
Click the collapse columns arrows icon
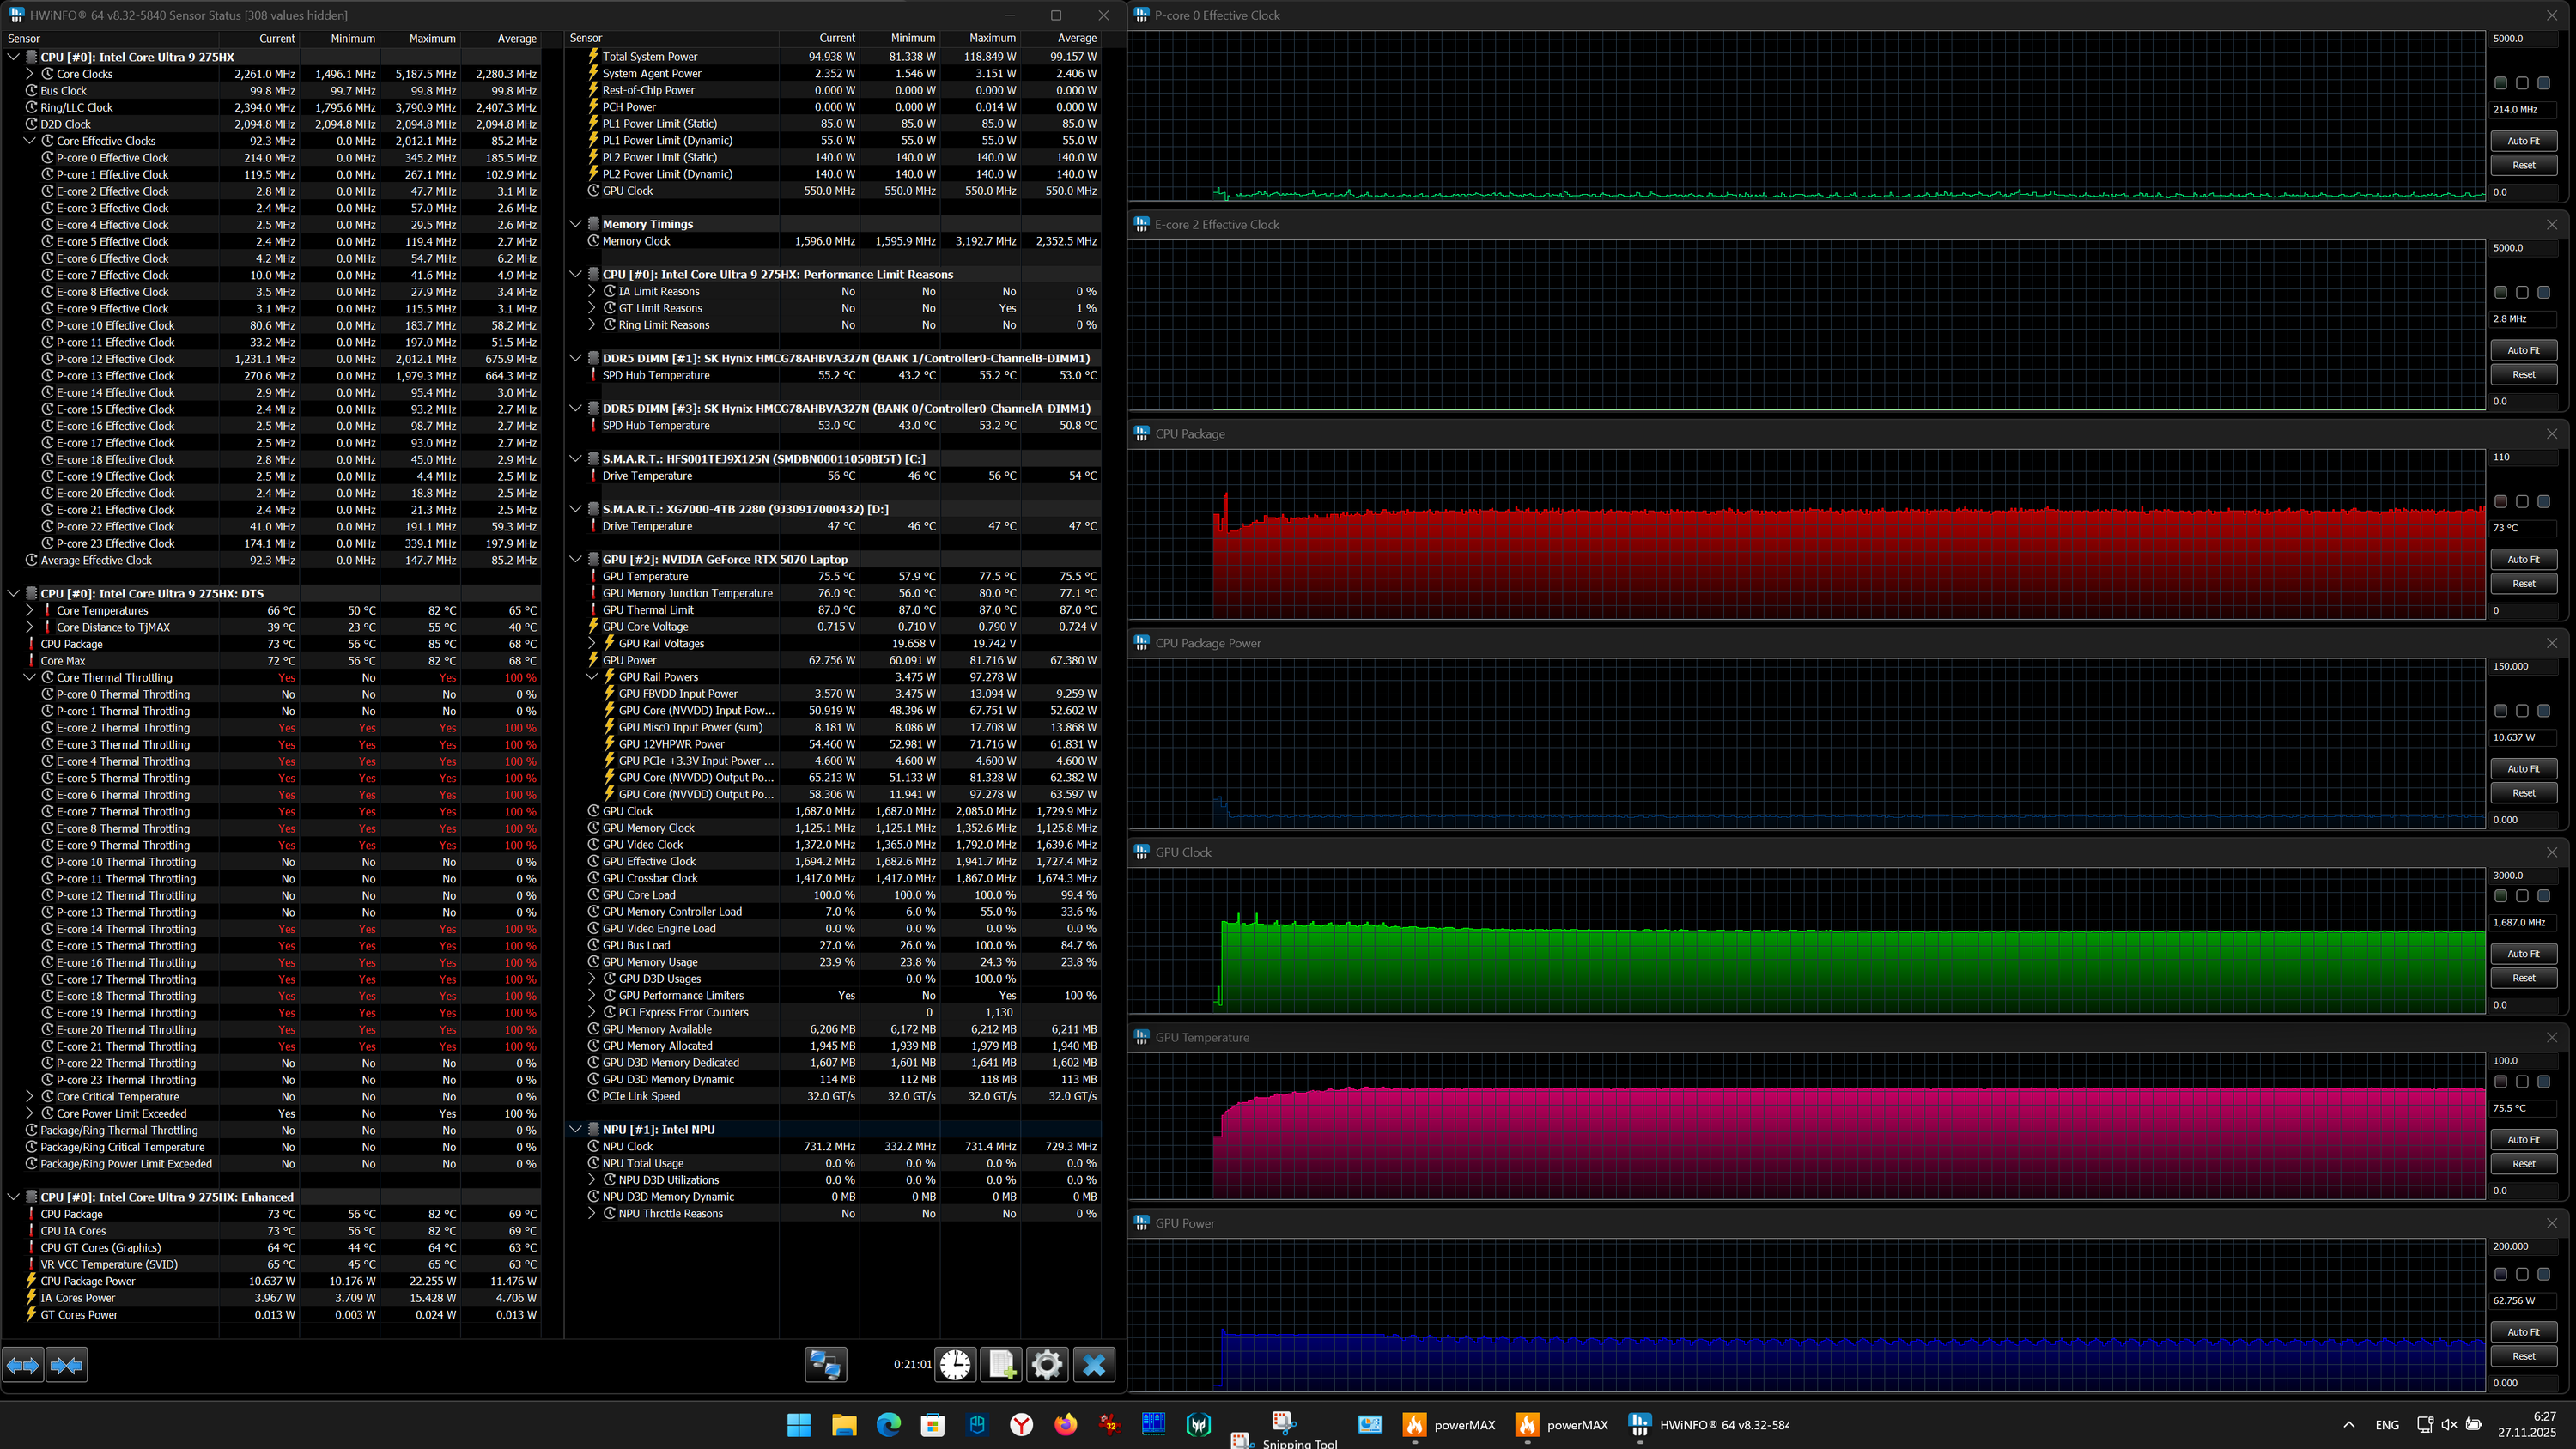tap(66, 1364)
